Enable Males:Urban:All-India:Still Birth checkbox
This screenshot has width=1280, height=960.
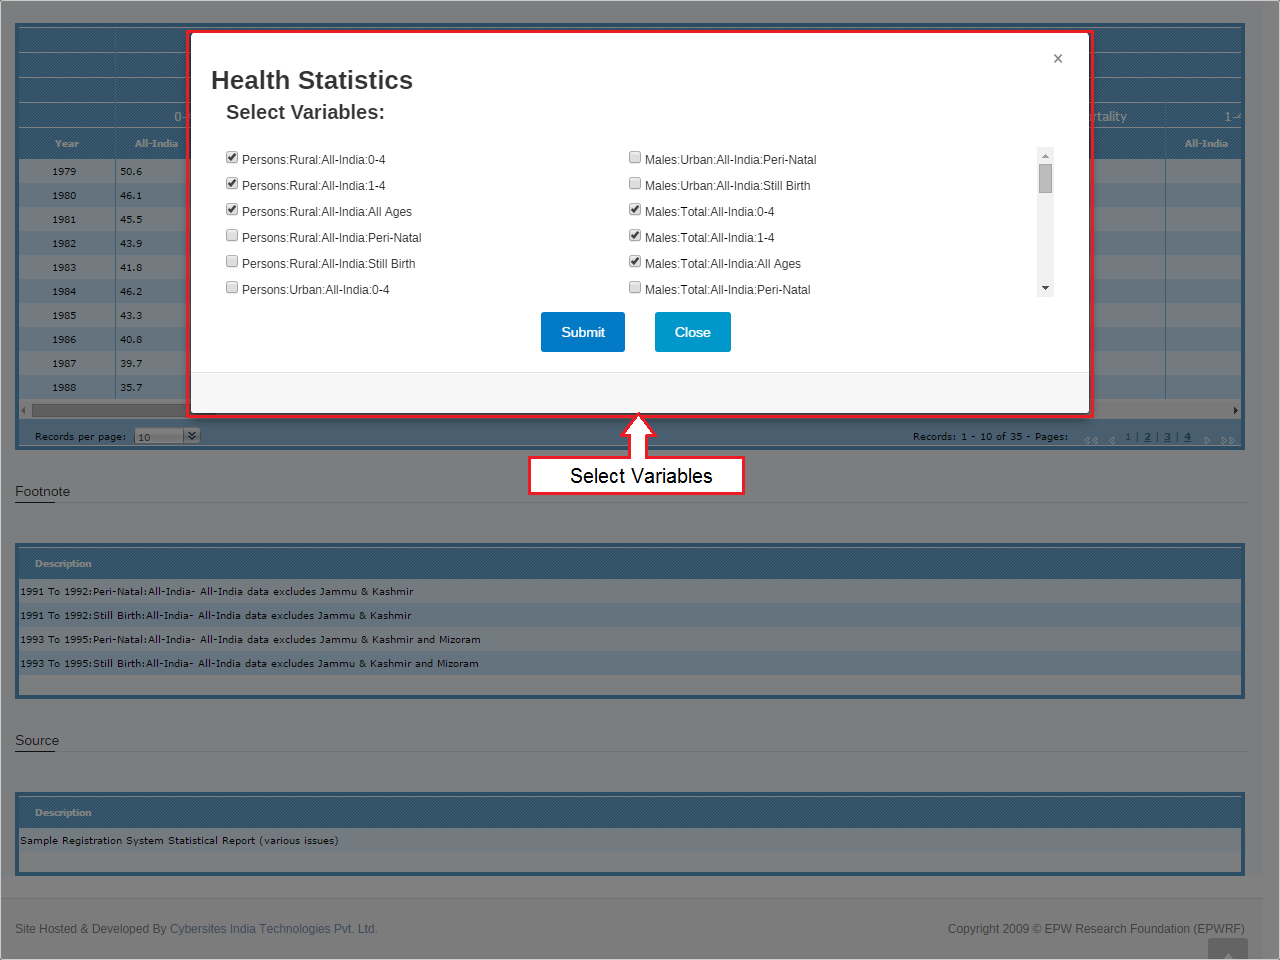[x=635, y=184]
